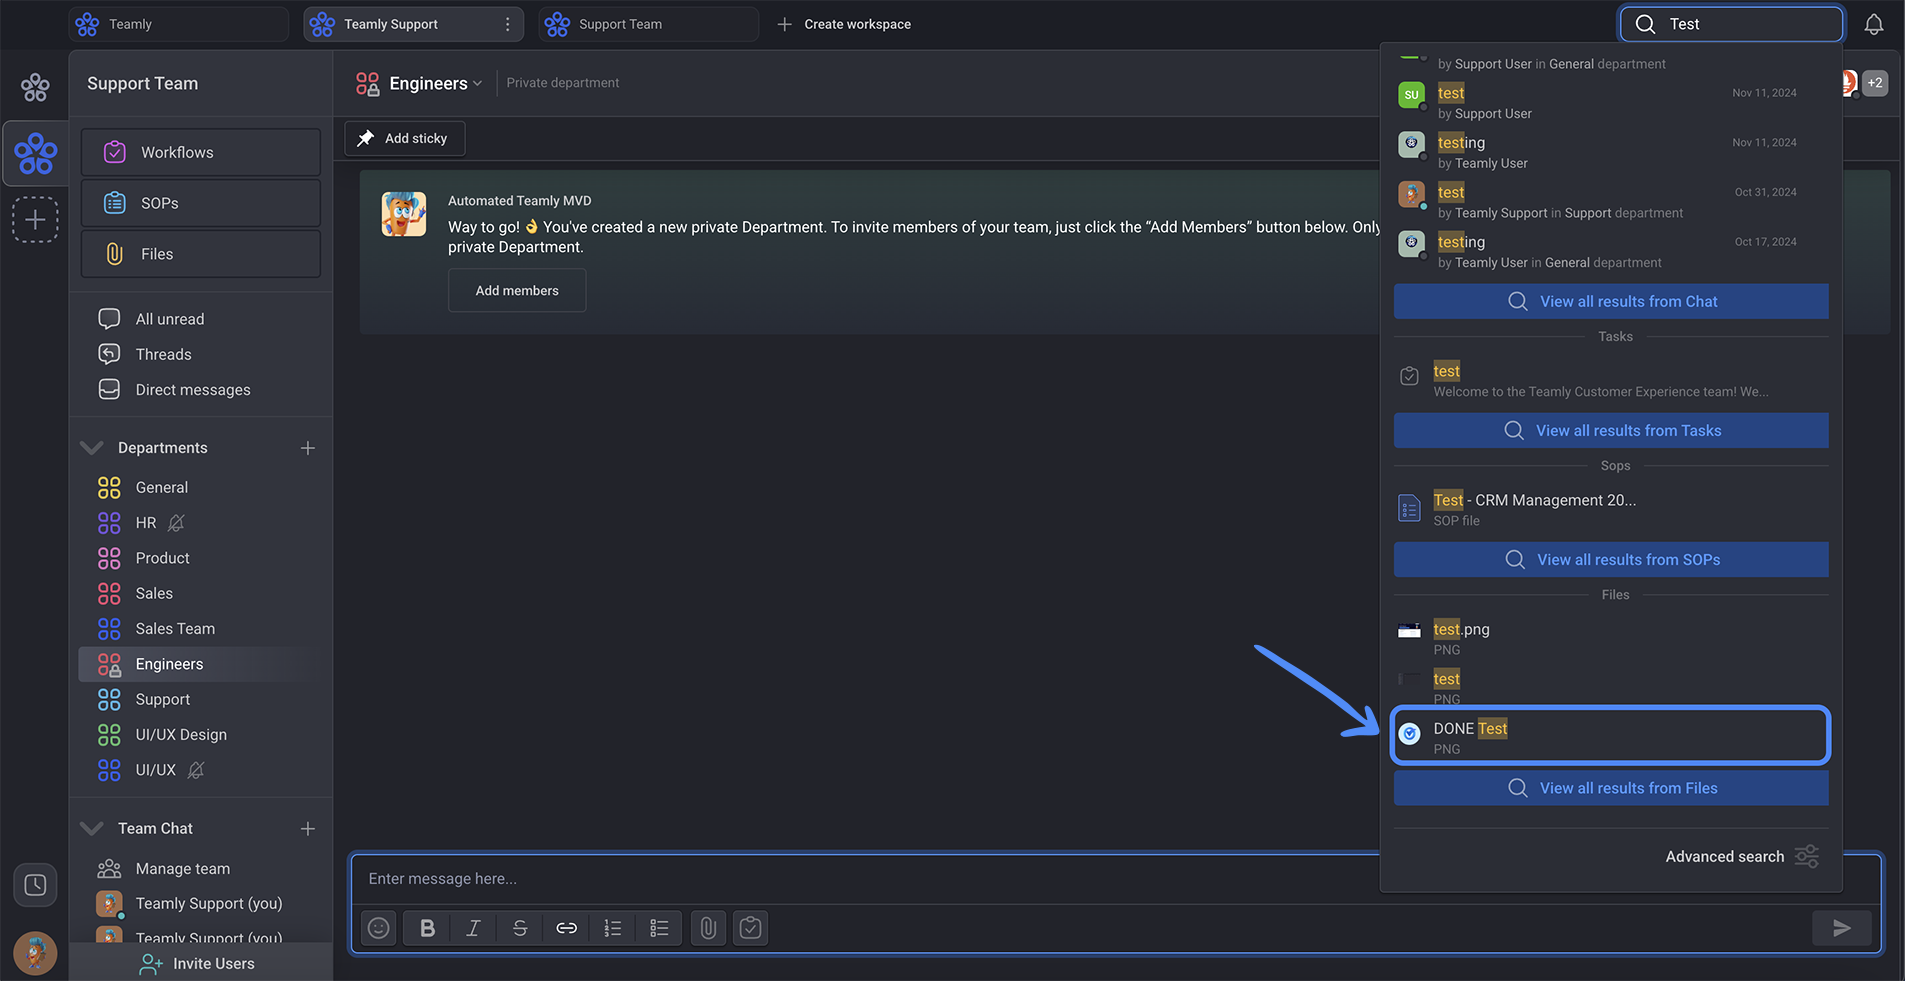Open the DONE Test file result
This screenshot has width=1905, height=981.
tap(1611, 736)
